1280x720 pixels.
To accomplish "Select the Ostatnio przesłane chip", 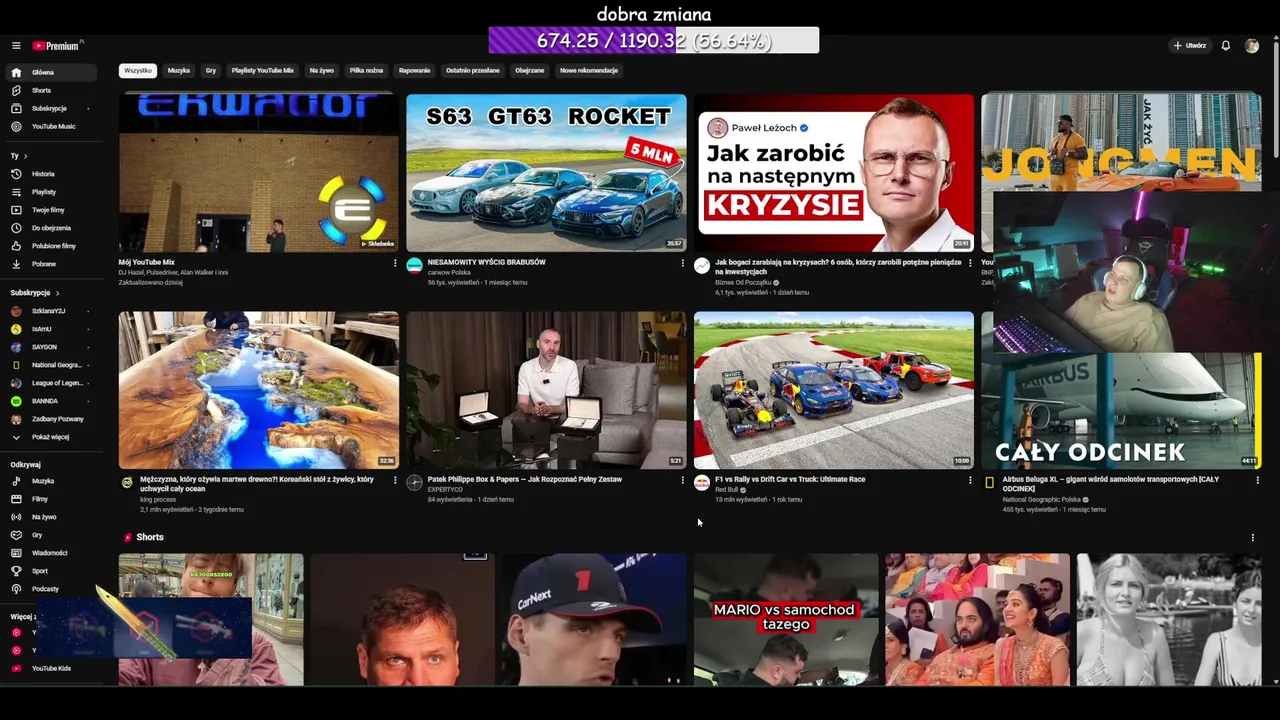I will tap(473, 71).
